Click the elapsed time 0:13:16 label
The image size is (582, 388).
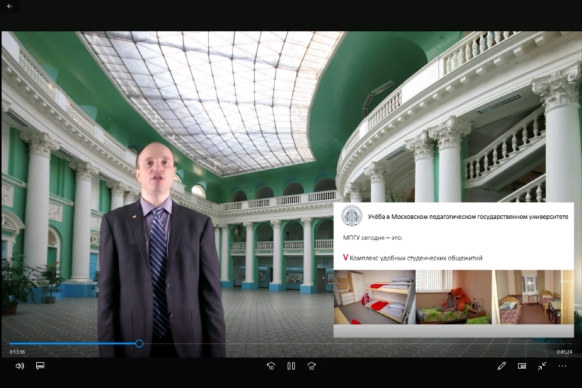[17, 352]
